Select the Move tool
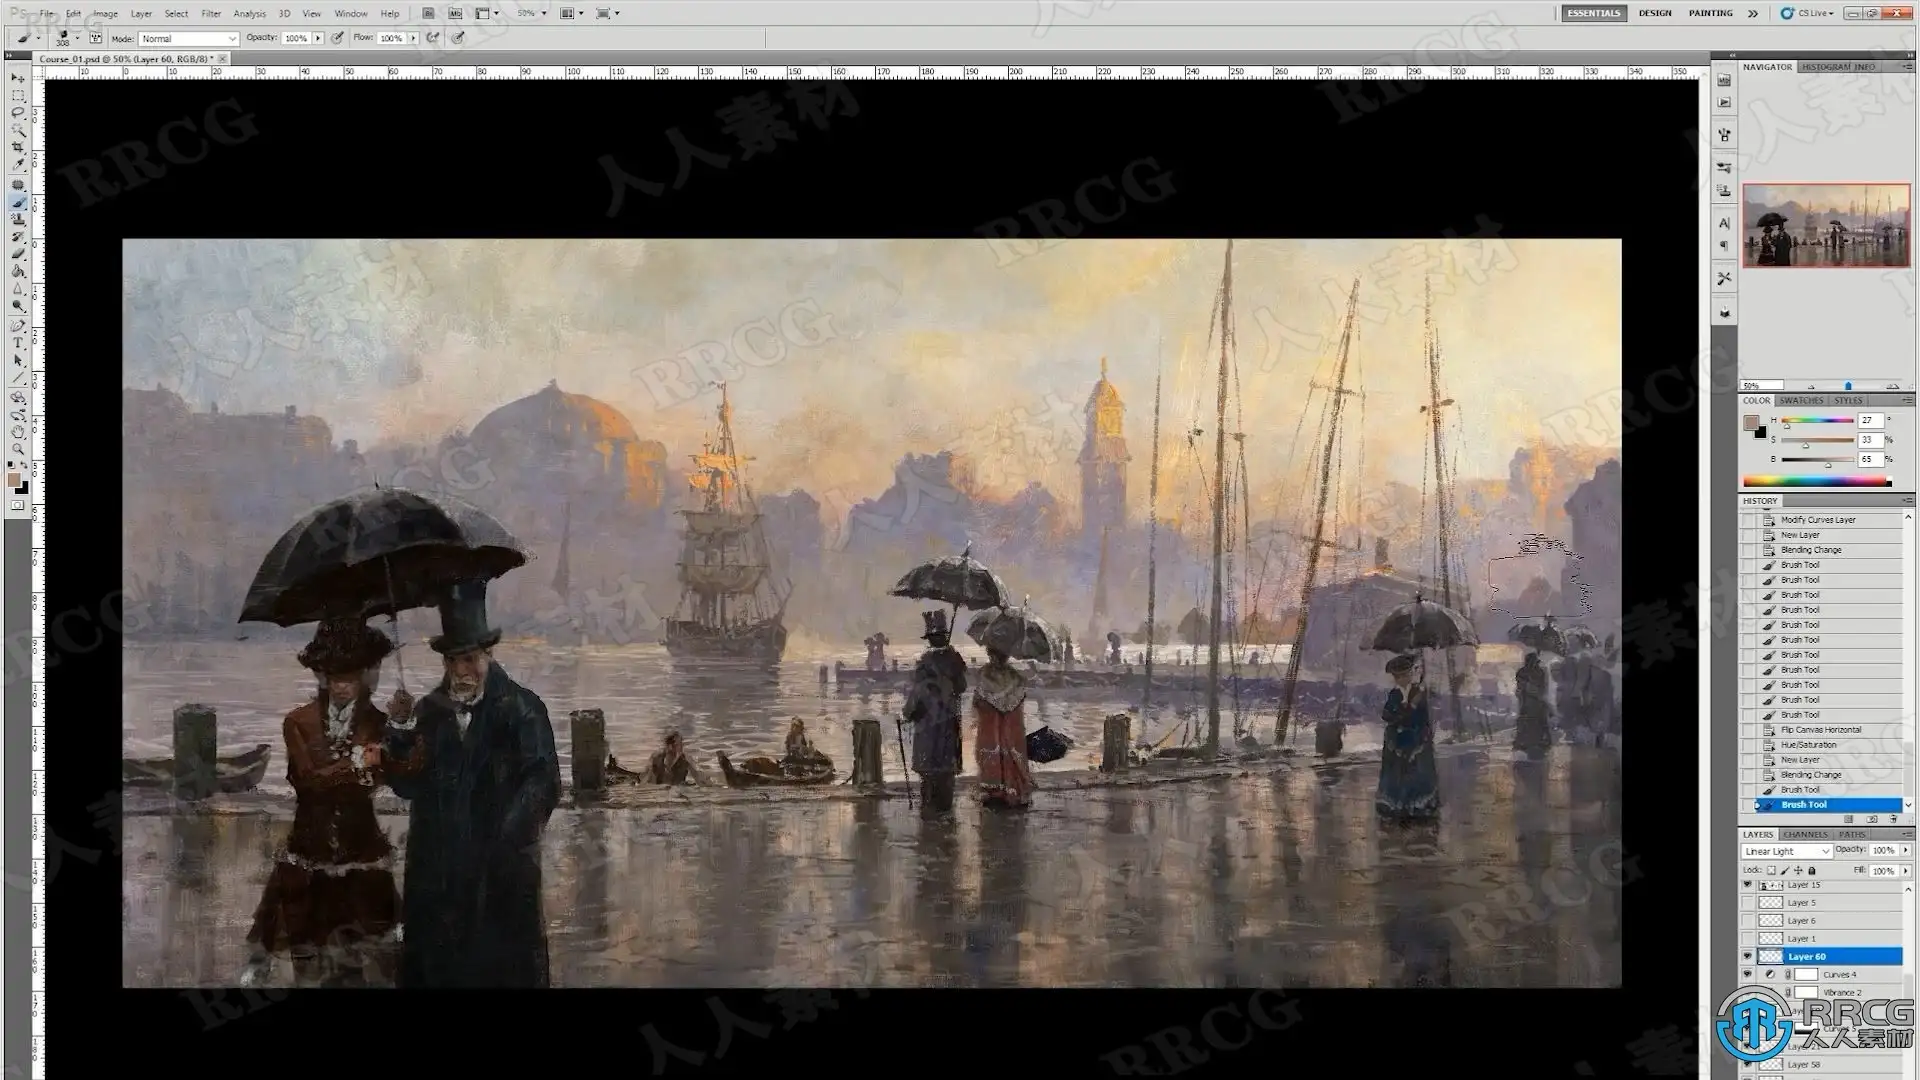 click(18, 78)
